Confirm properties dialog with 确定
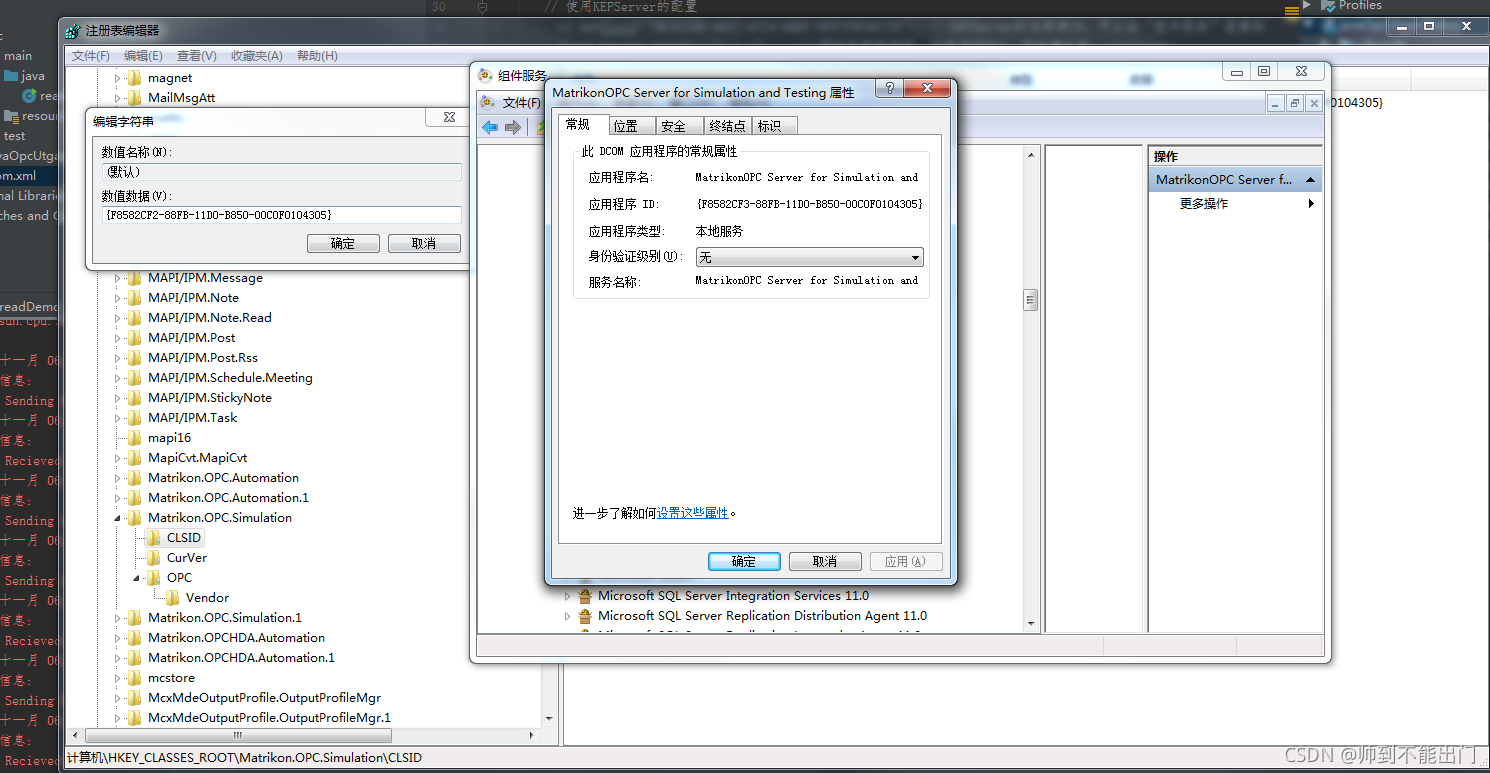This screenshot has width=1490, height=773. click(744, 561)
